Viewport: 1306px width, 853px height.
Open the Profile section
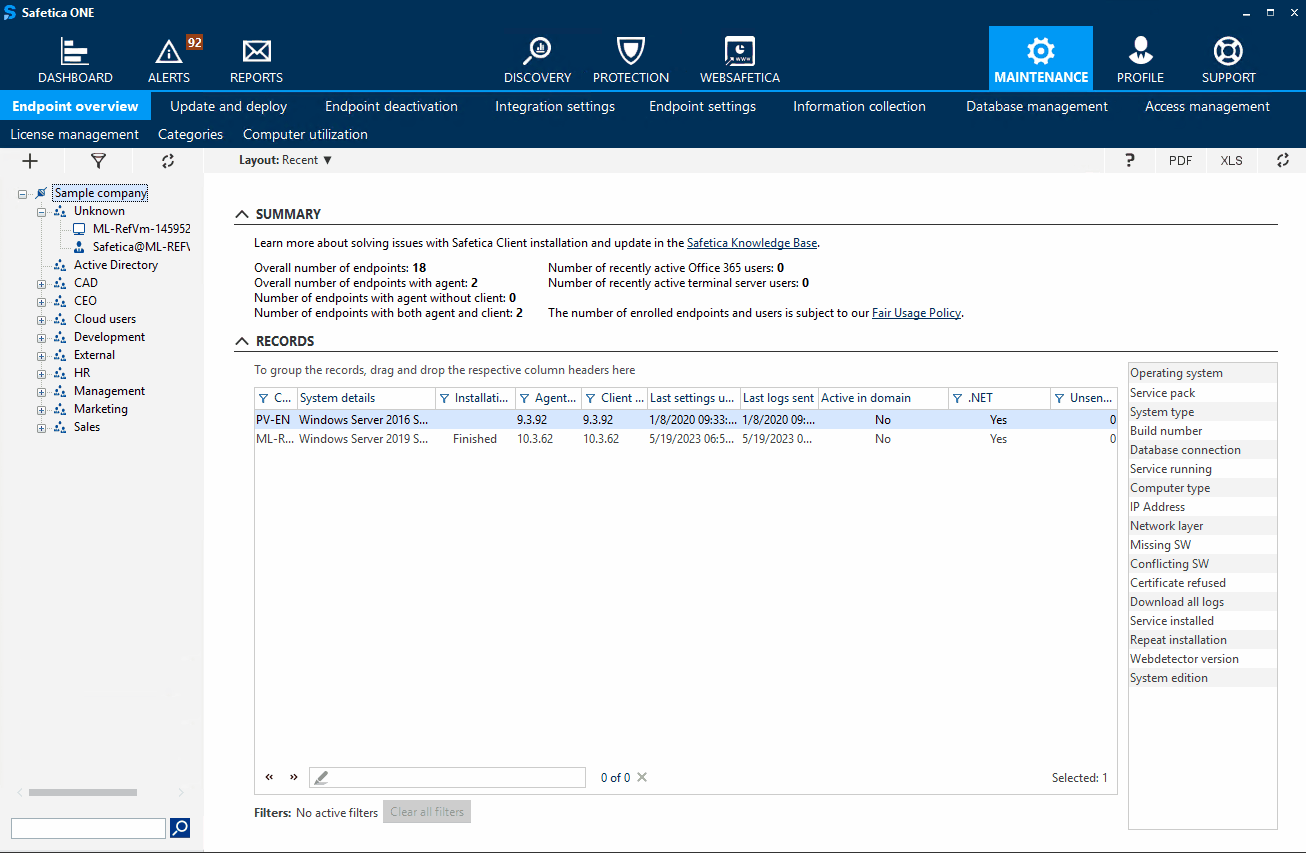click(1140, 58)
